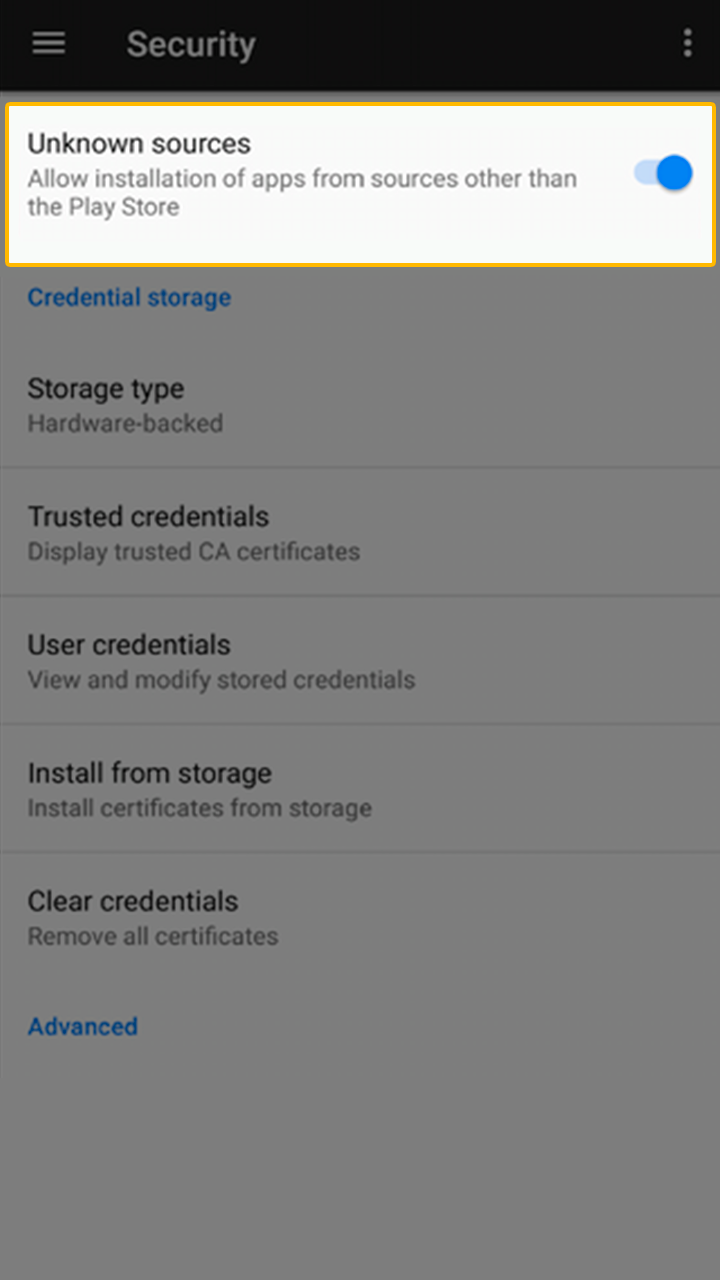Tap the Security title in the toolbar
720x1280 pixels.
pos(190,44)
